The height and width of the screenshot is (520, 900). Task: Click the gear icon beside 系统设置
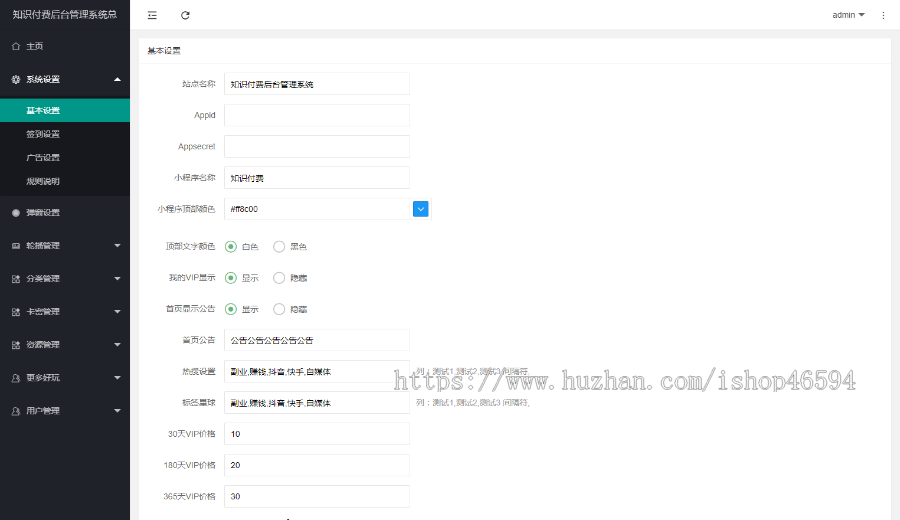click(x=16, y=80)
